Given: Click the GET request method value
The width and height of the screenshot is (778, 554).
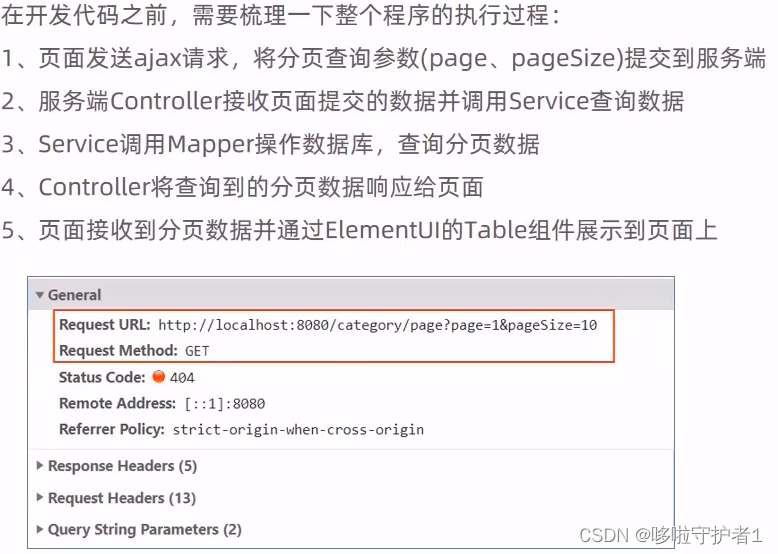Looking at the screenshot, I should [197, 351].
